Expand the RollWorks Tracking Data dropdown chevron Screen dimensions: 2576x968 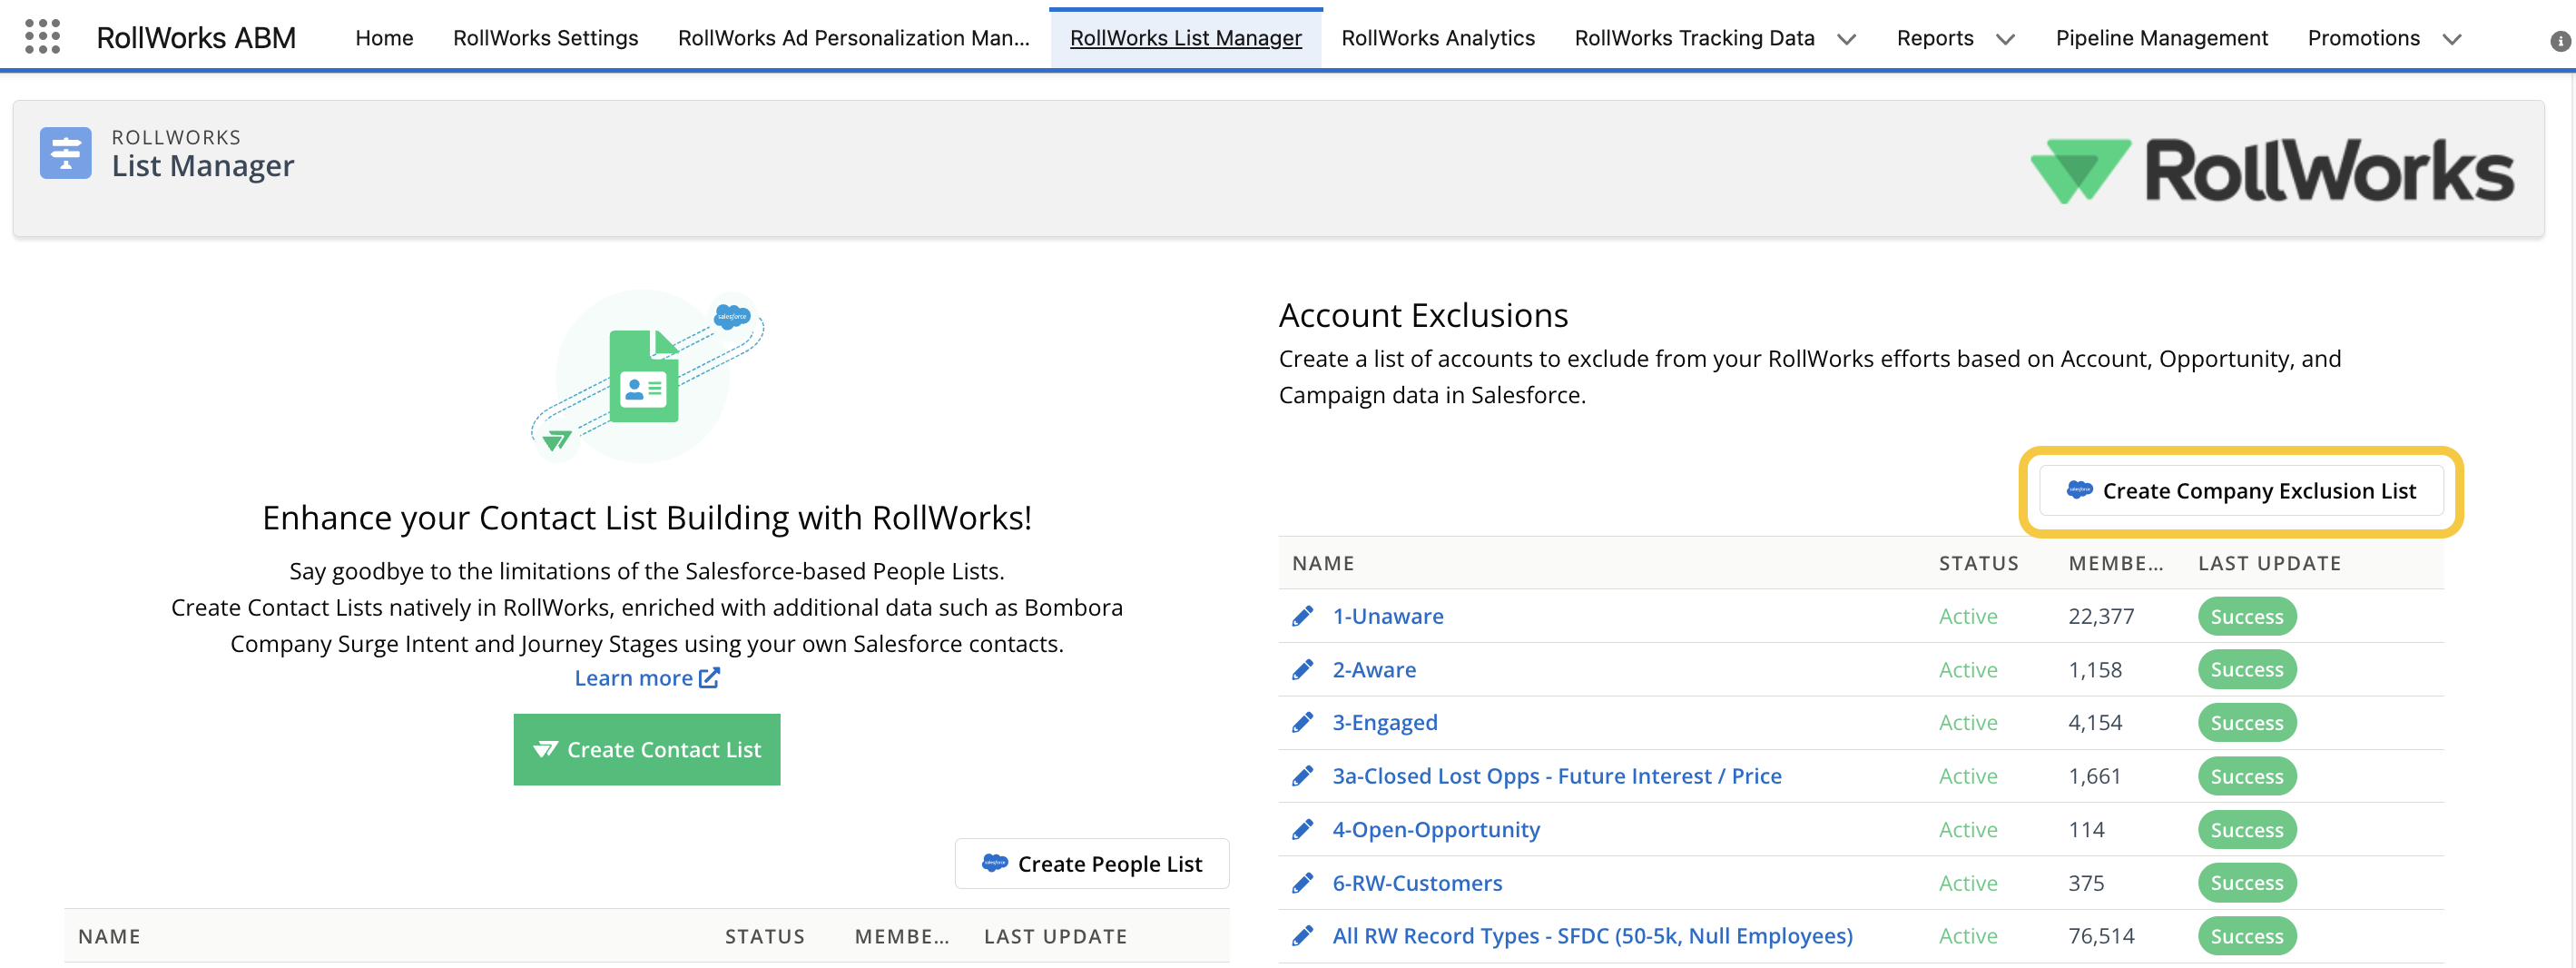[x=1846, y=39]
